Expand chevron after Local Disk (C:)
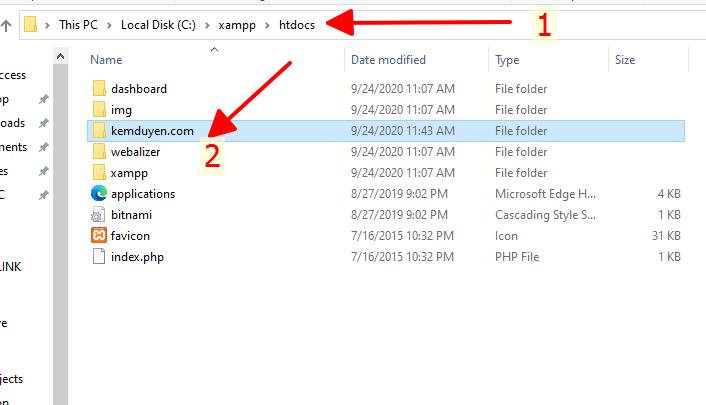The image size is (706, 405). (x=207, y=25)
